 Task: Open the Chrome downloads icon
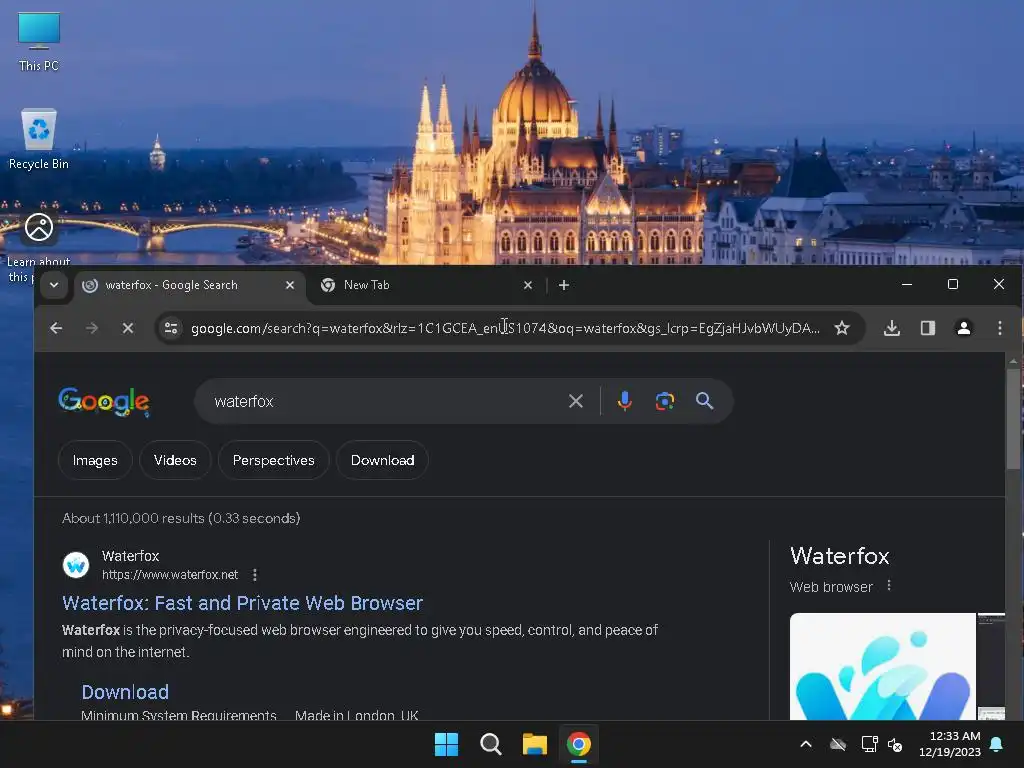pos(891,328)
